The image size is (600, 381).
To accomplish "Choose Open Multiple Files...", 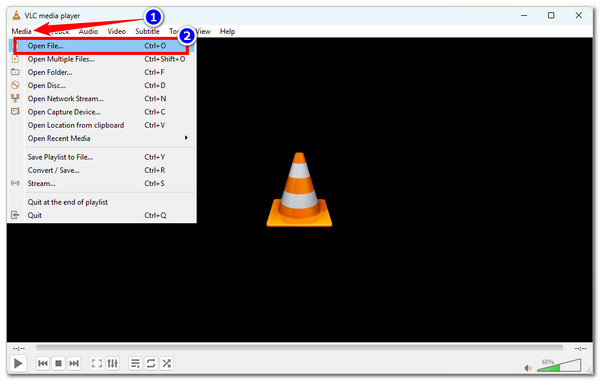I will 101,59.
